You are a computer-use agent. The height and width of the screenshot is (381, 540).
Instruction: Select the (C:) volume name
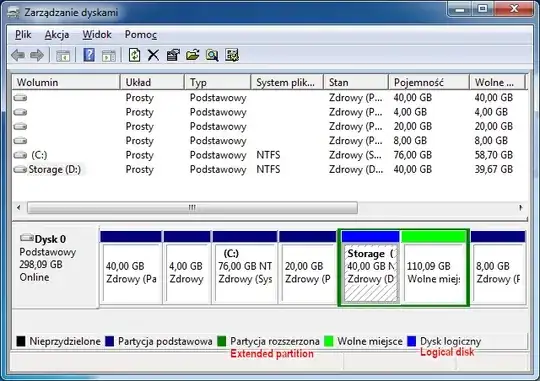[x=39, y=155]
